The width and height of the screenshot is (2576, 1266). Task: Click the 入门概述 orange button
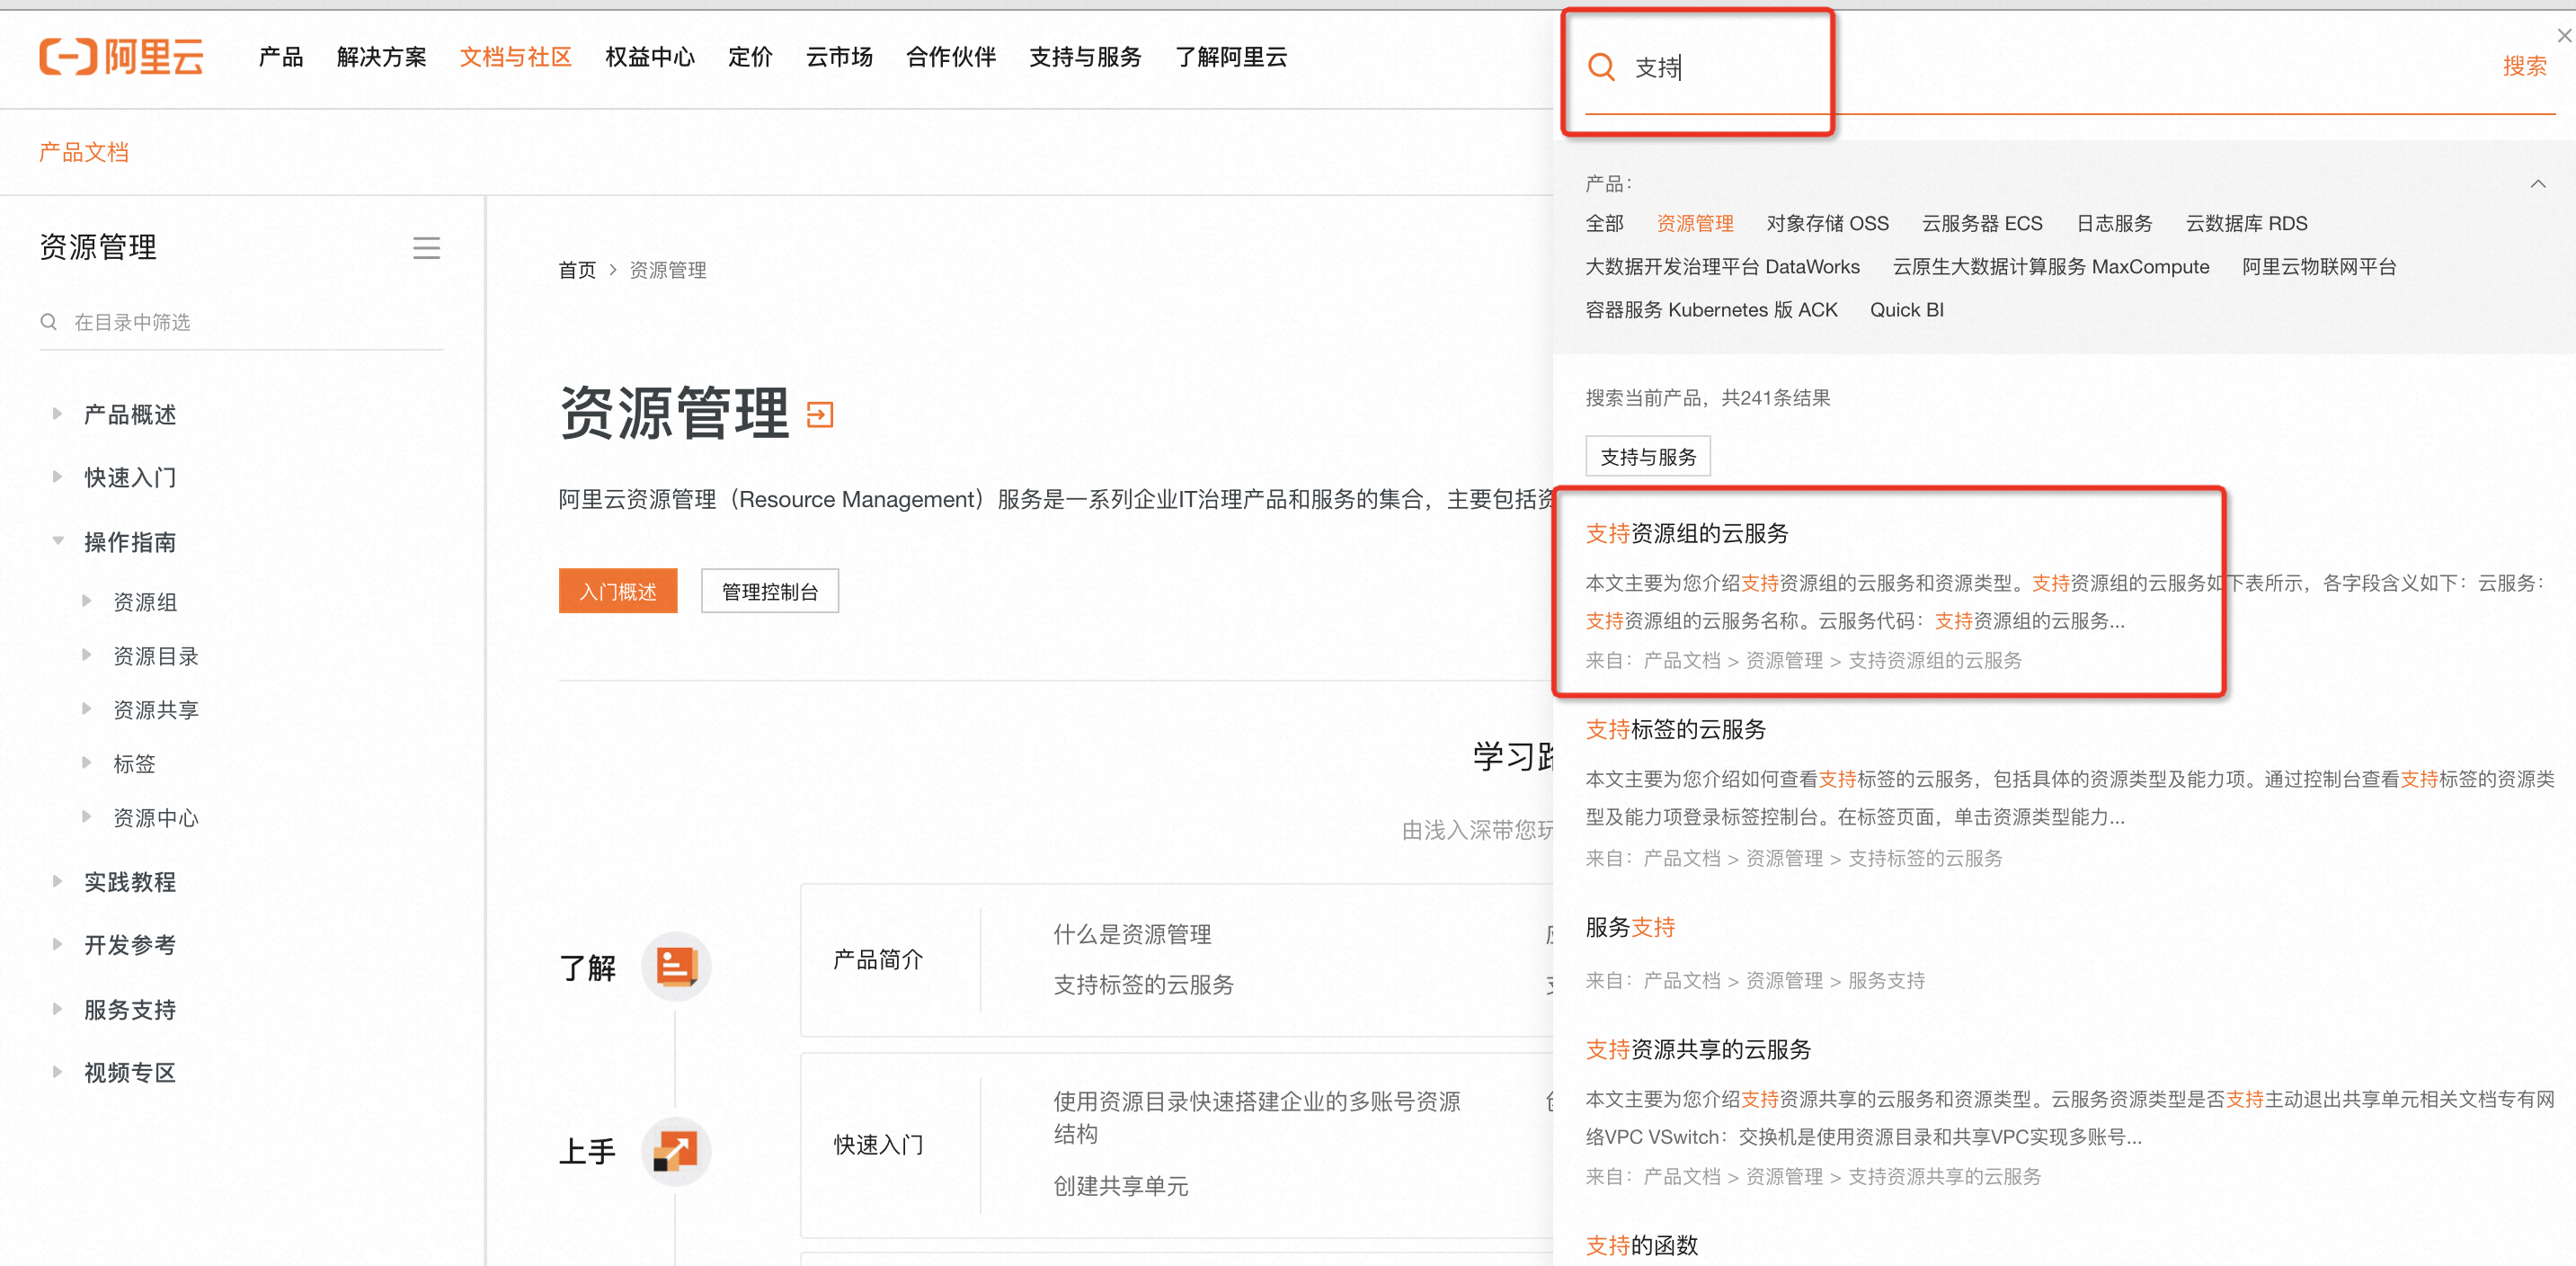pos(617,591)
